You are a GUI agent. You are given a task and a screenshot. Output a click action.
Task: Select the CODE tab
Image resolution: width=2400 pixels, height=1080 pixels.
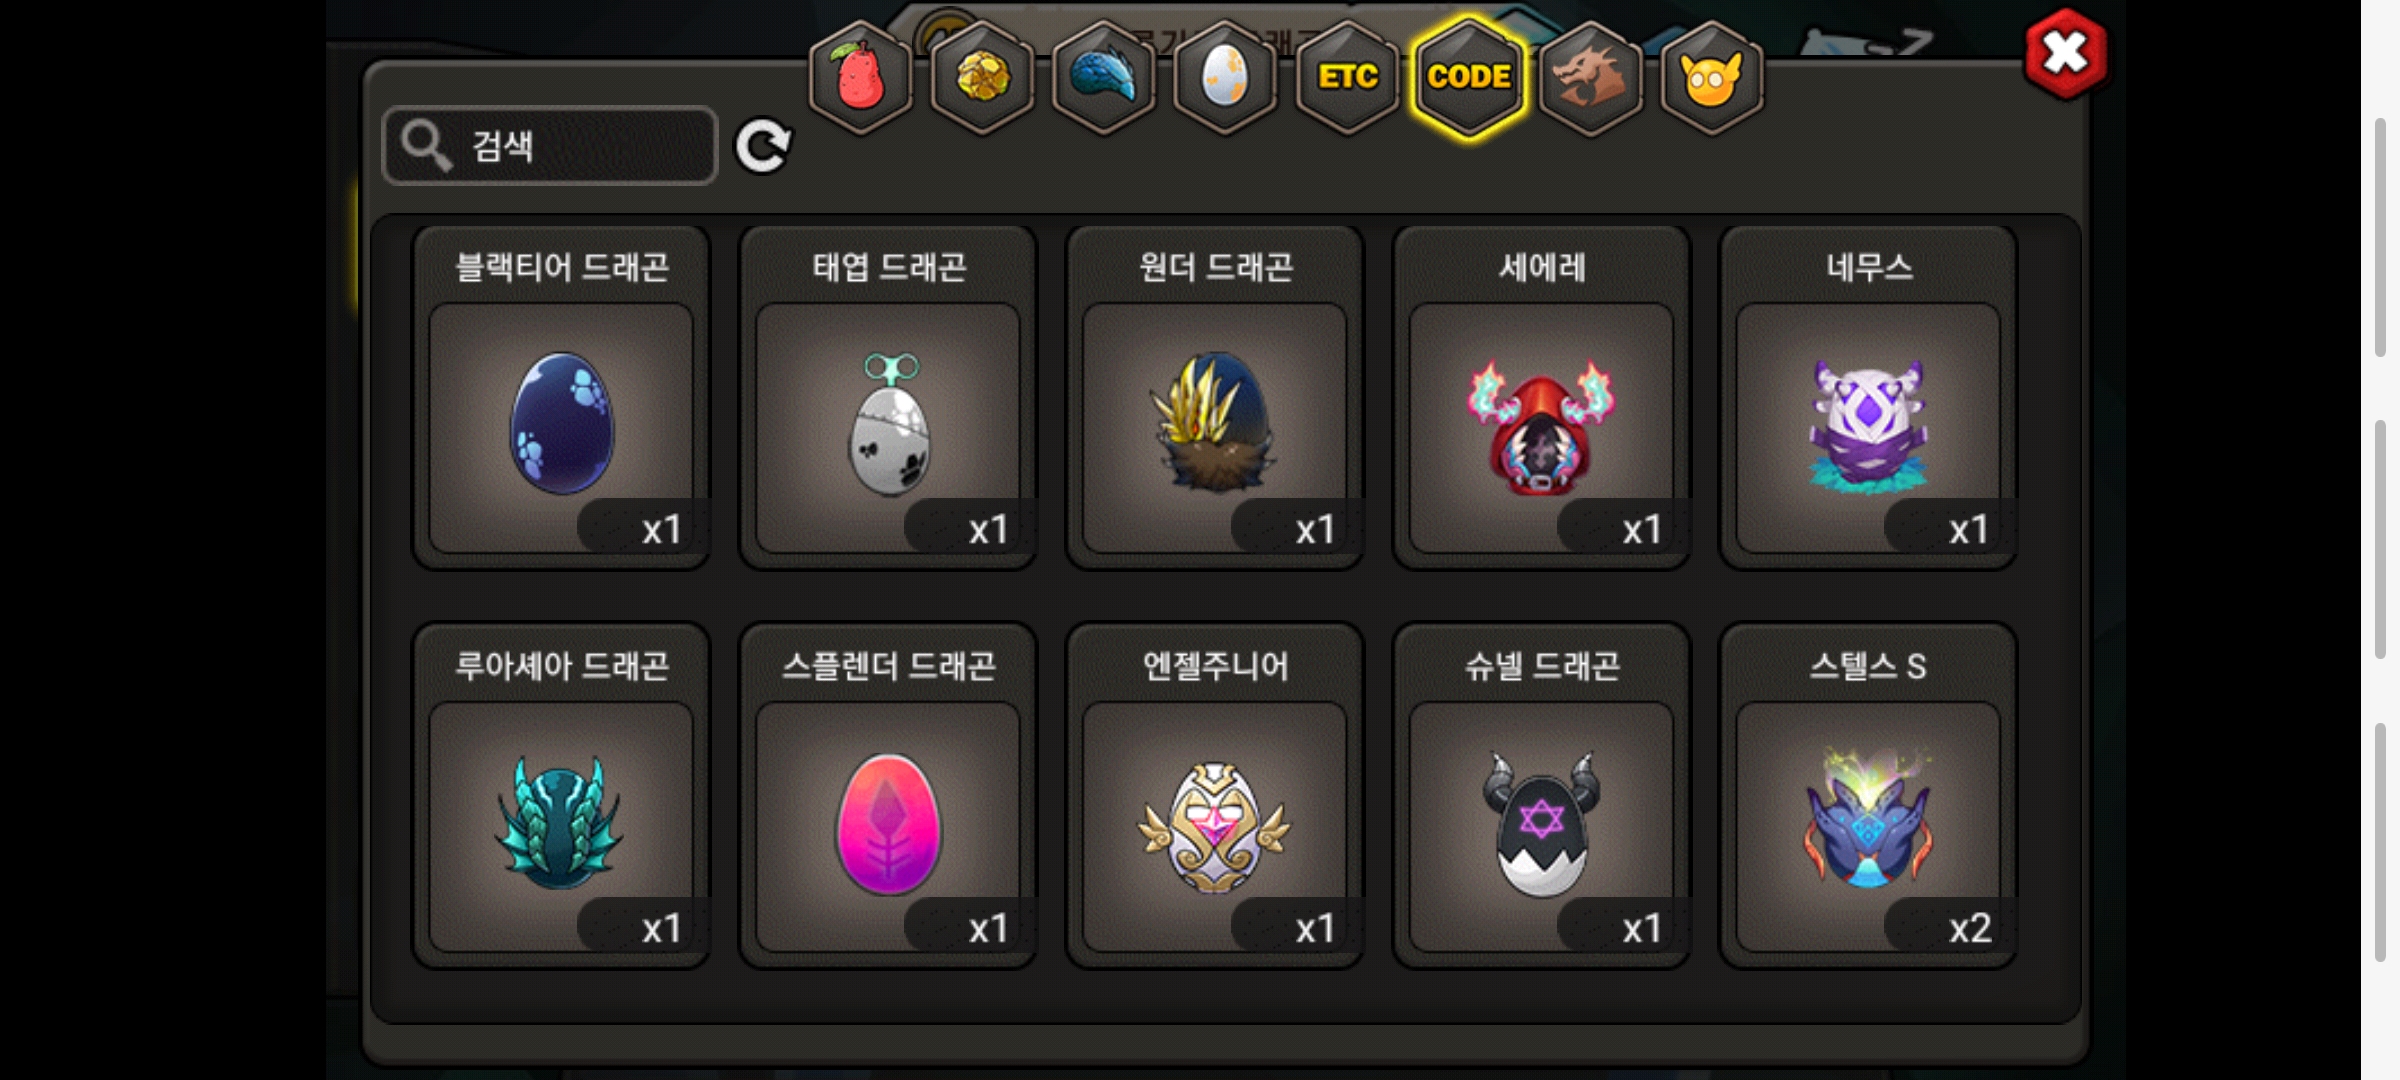1469,78
